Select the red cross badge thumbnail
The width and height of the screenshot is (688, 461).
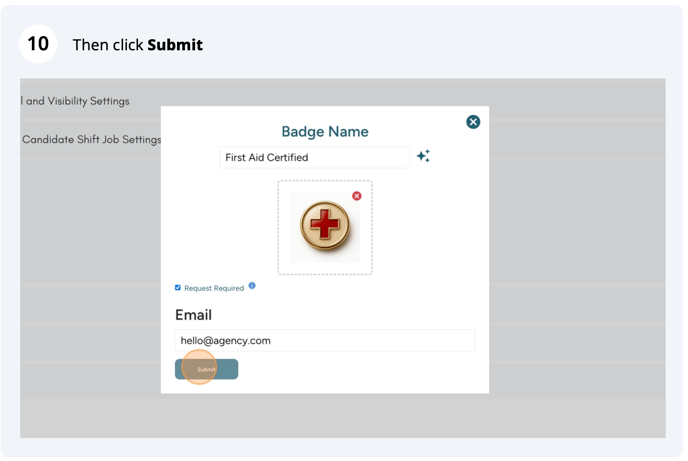[325, 225]
